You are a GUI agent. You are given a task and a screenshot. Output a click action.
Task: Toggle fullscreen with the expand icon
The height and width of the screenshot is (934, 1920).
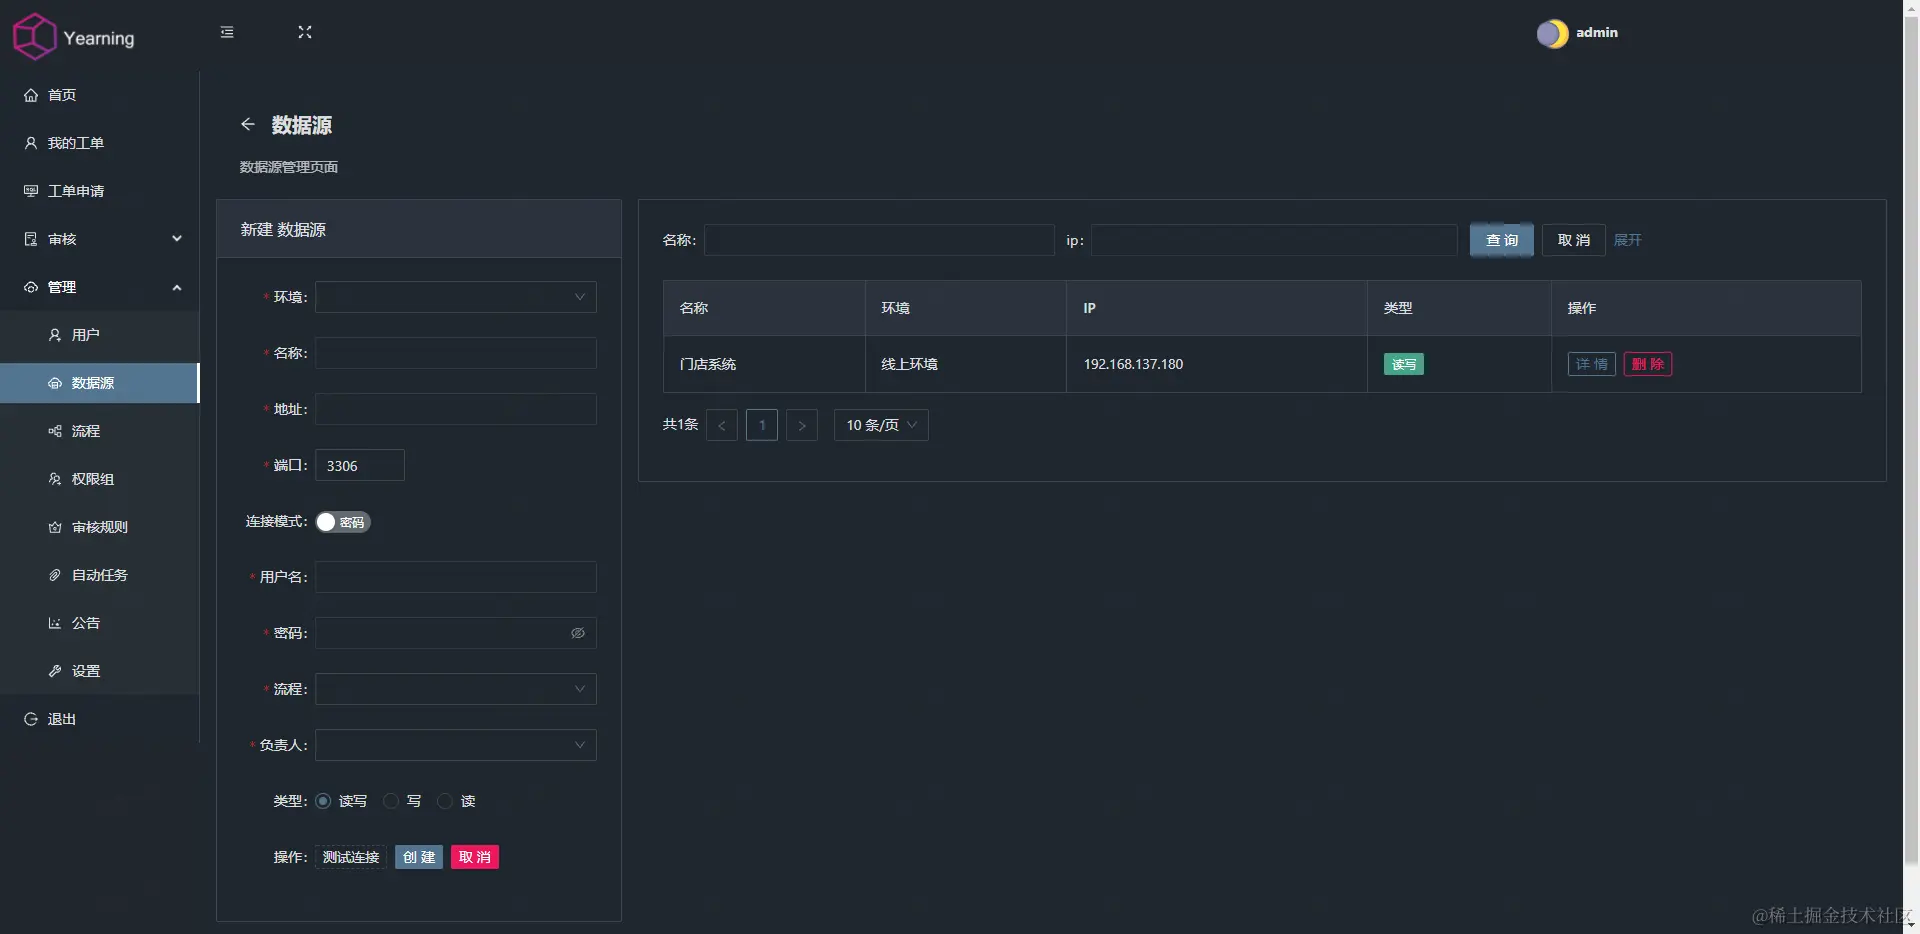(305, 32)
